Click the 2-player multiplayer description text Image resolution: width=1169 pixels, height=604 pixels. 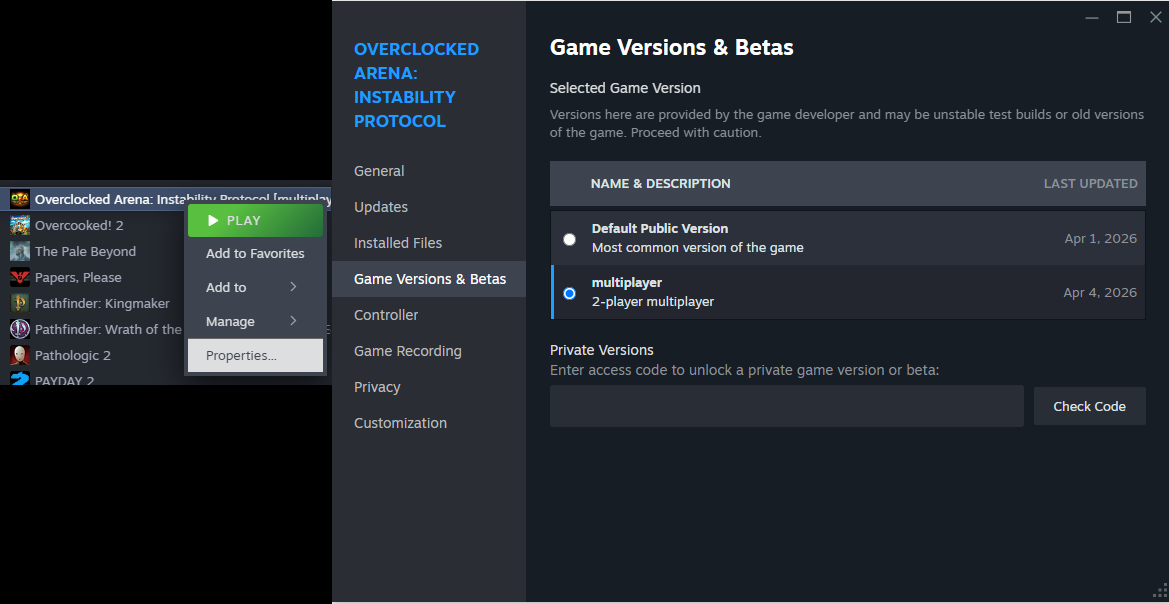pos(653,302)
